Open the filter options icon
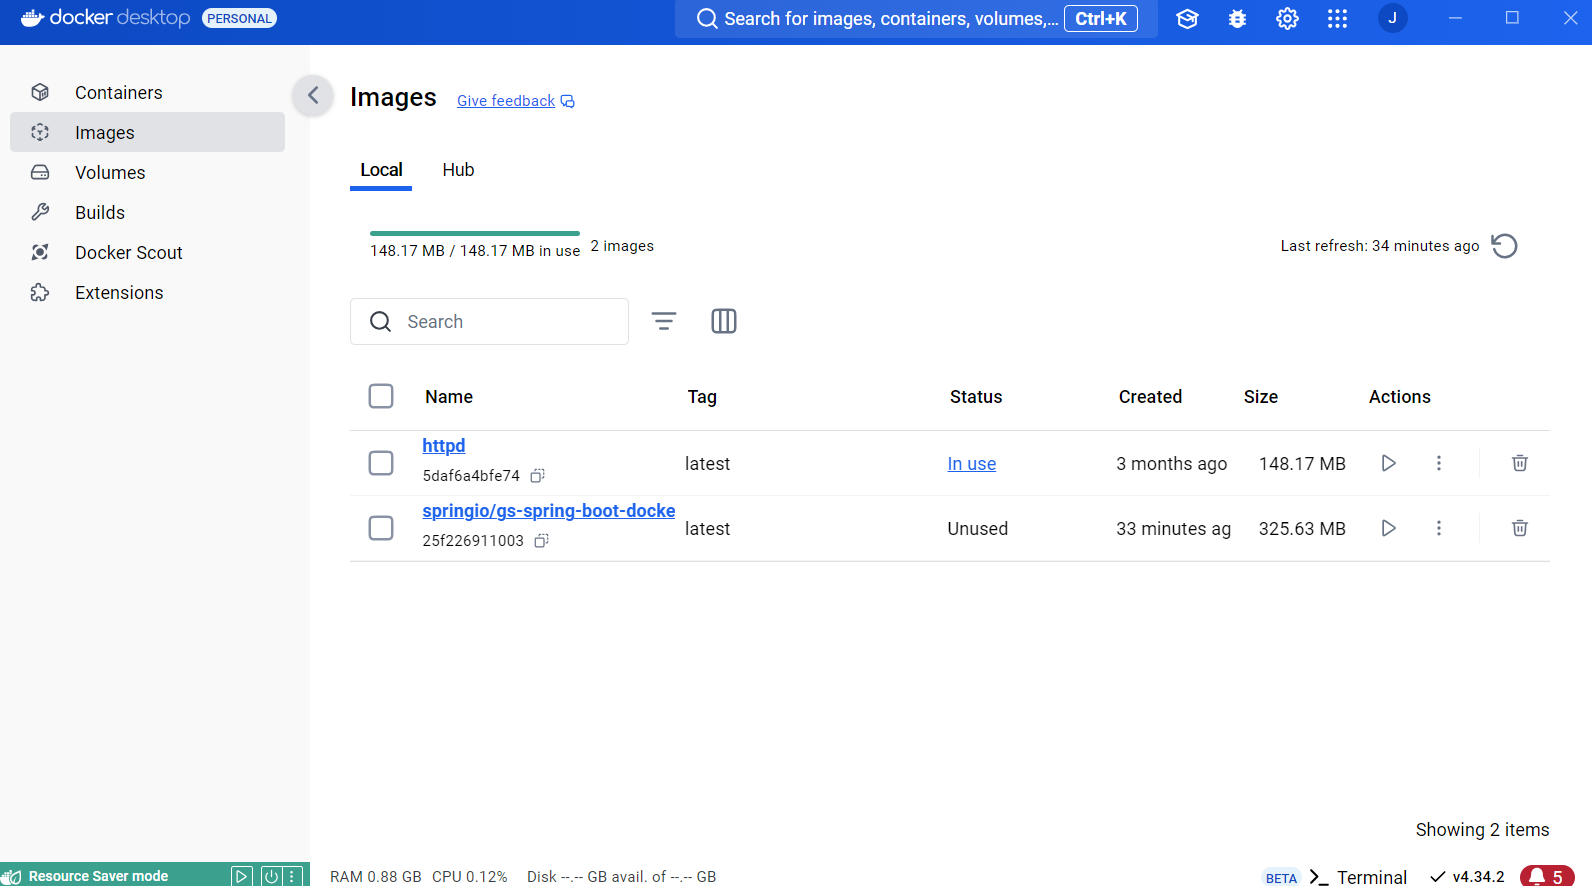This screenshot has width=1592, height=886. pyautogui.click(x=664, y=321)
